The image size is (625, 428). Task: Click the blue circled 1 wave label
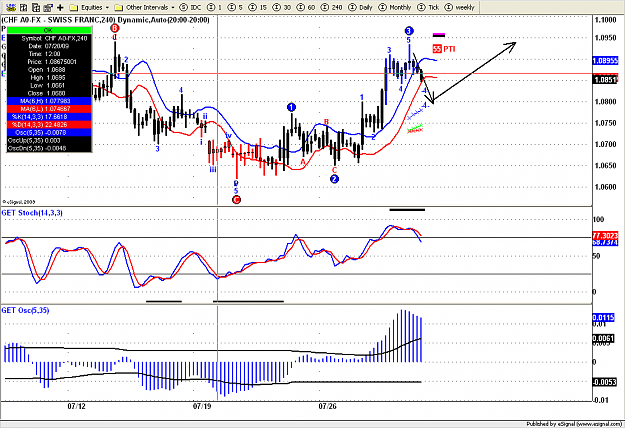coord(291,107)
